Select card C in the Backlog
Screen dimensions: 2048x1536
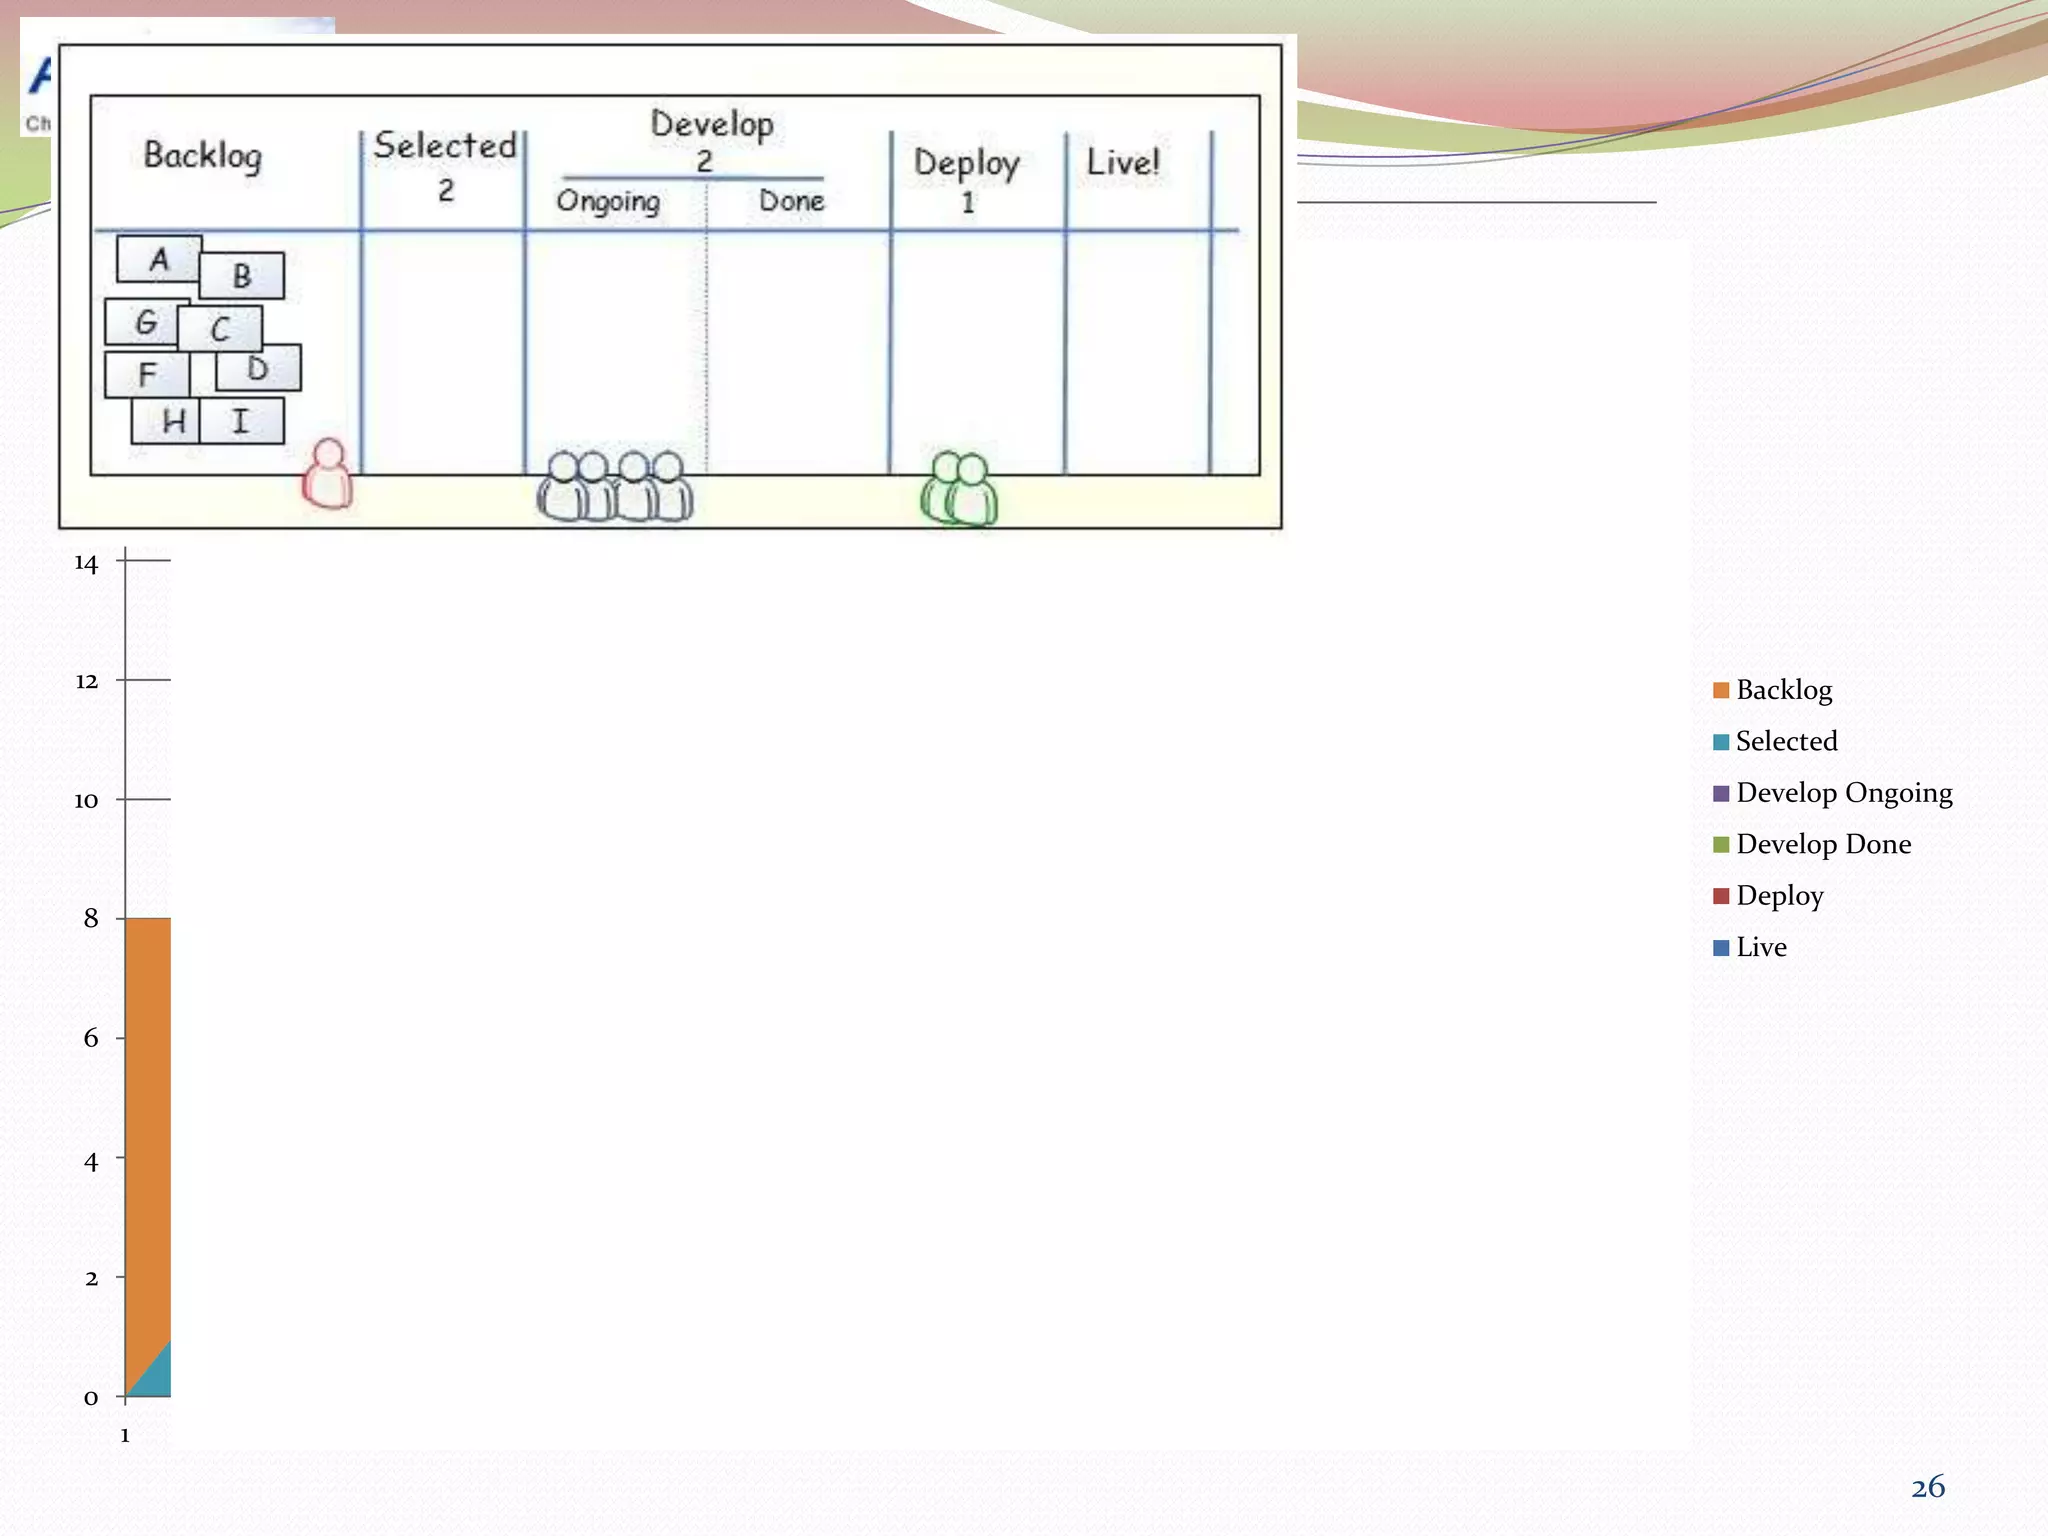220,329
